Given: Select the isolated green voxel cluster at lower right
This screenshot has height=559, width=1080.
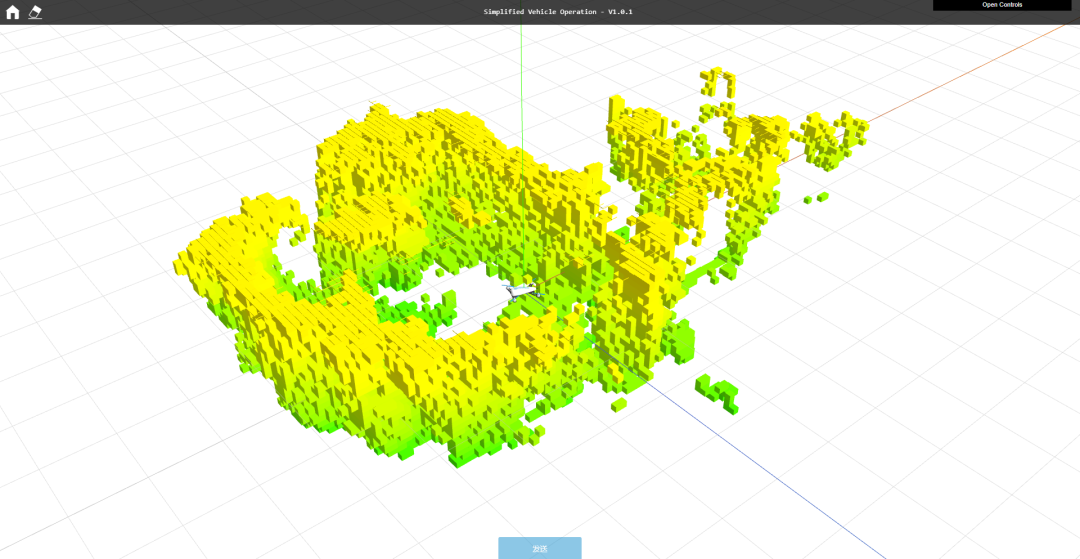Looking at the screenshot, I should click(718, 391).
